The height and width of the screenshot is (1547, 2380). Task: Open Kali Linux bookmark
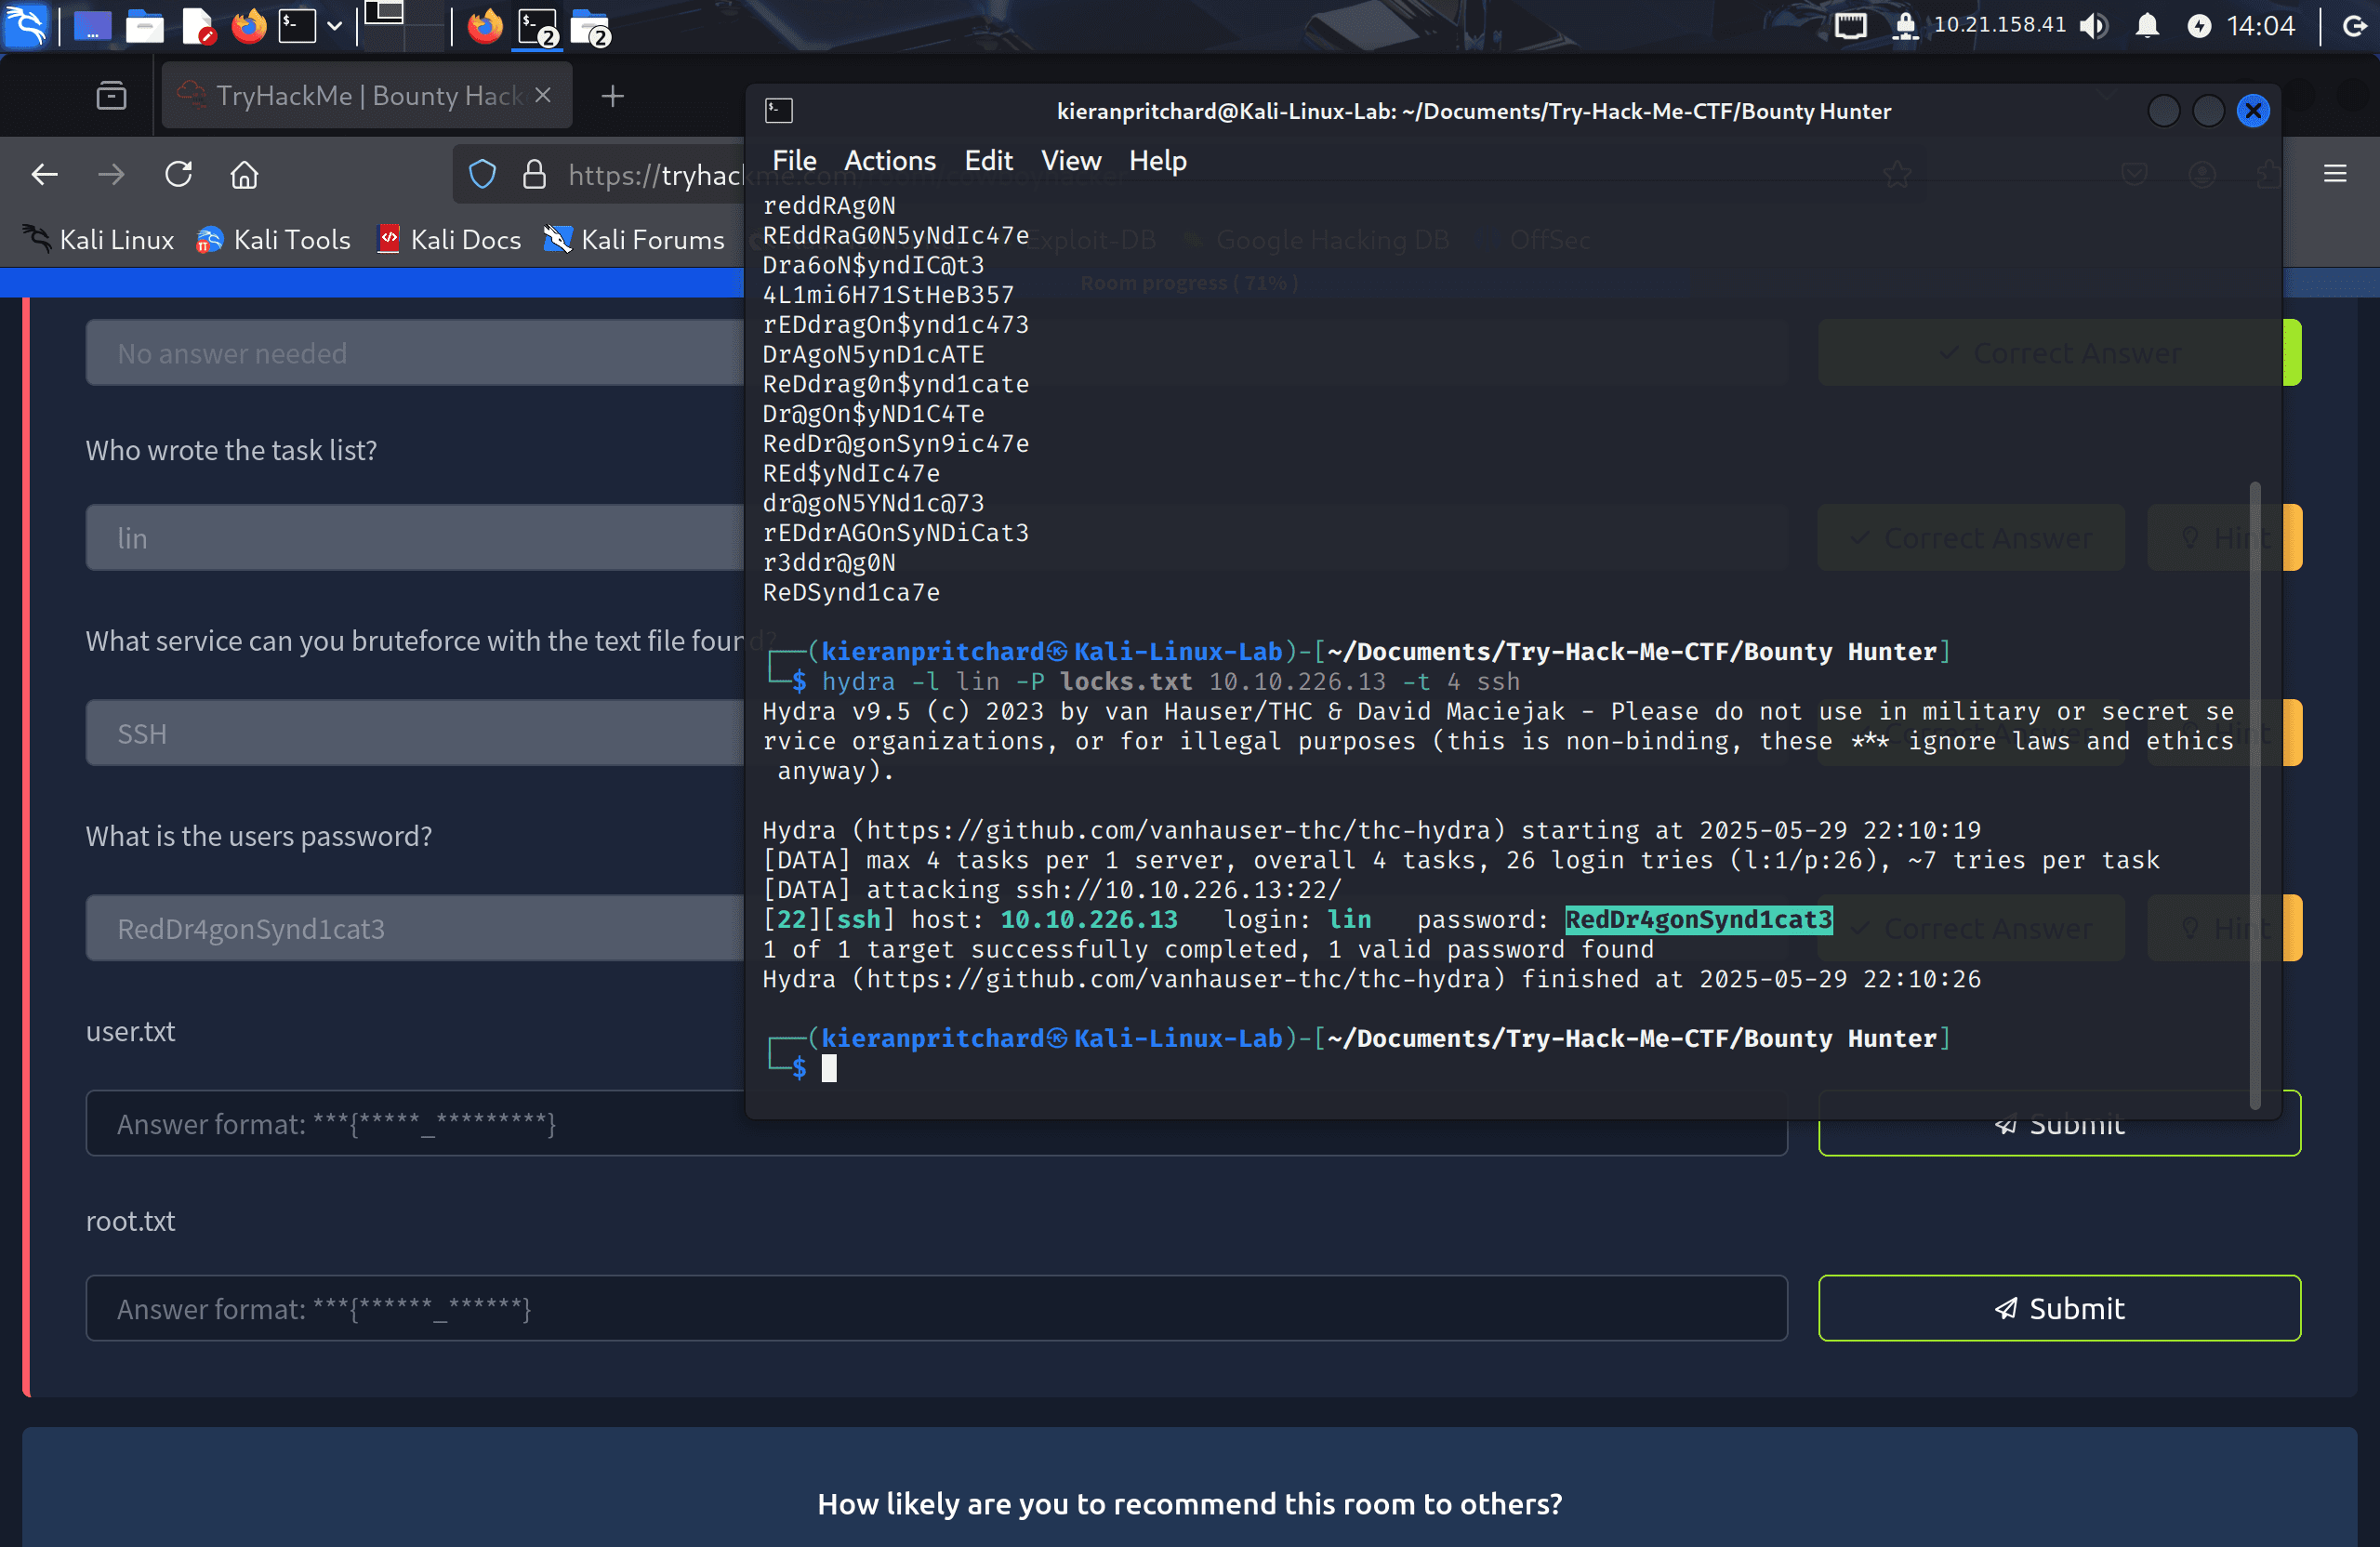(98, 240)
